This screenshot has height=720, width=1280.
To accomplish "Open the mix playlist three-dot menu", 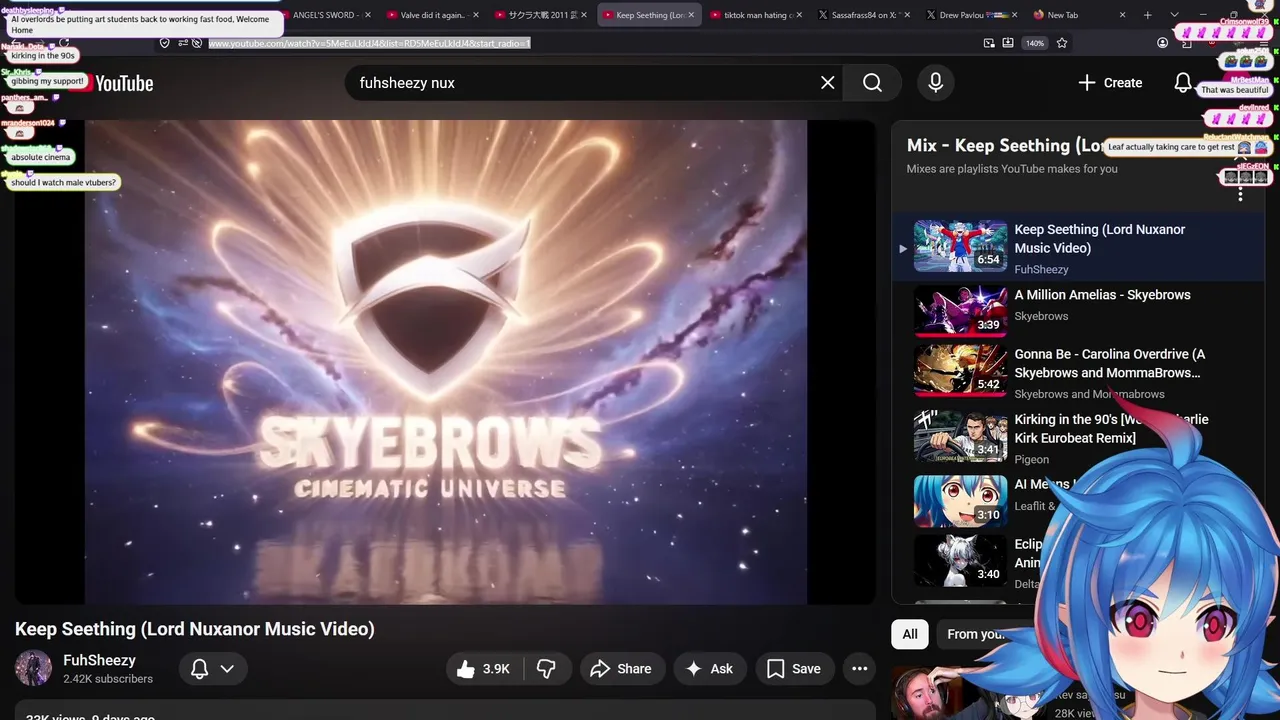I will [x=1240, y=193].
